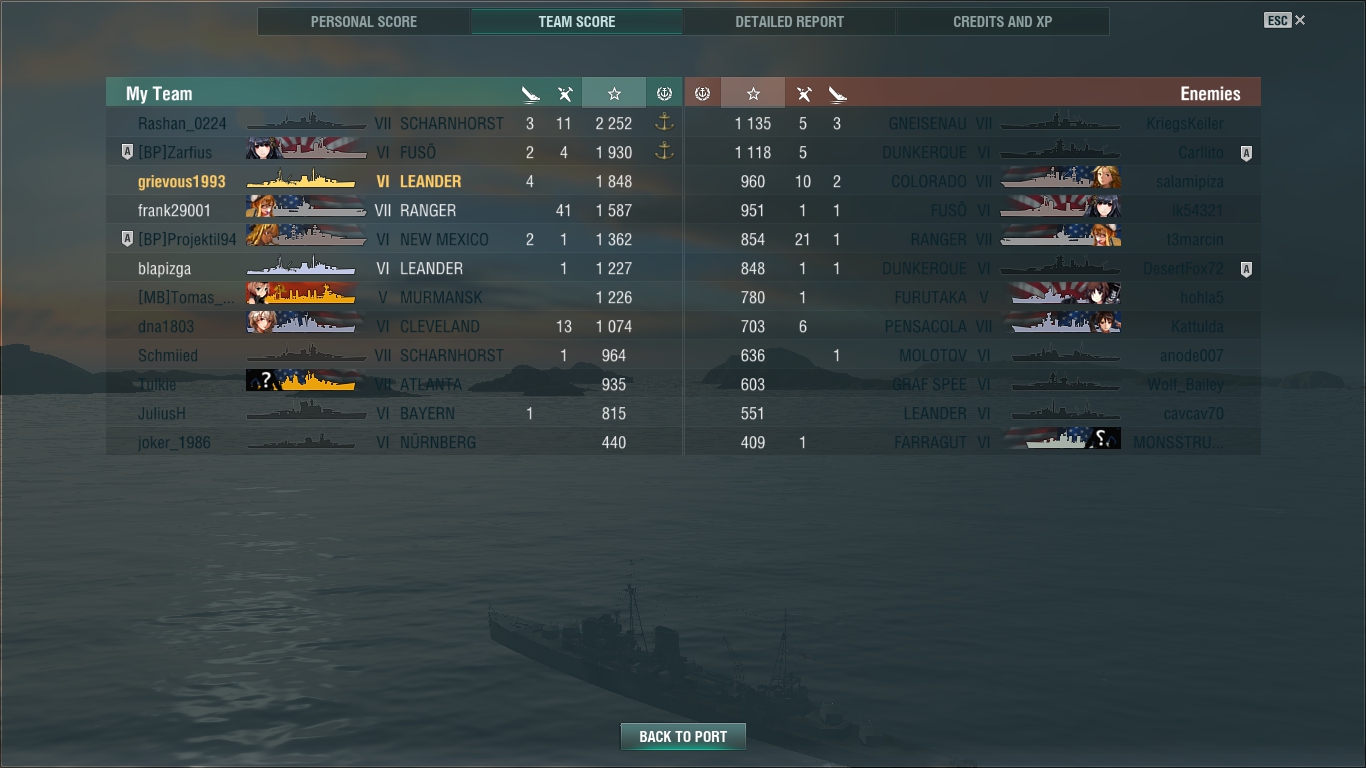Viewport: 1366px width, 768px height.
Task: Click enemies' achievements emblem column header
Action: point(702,93)
